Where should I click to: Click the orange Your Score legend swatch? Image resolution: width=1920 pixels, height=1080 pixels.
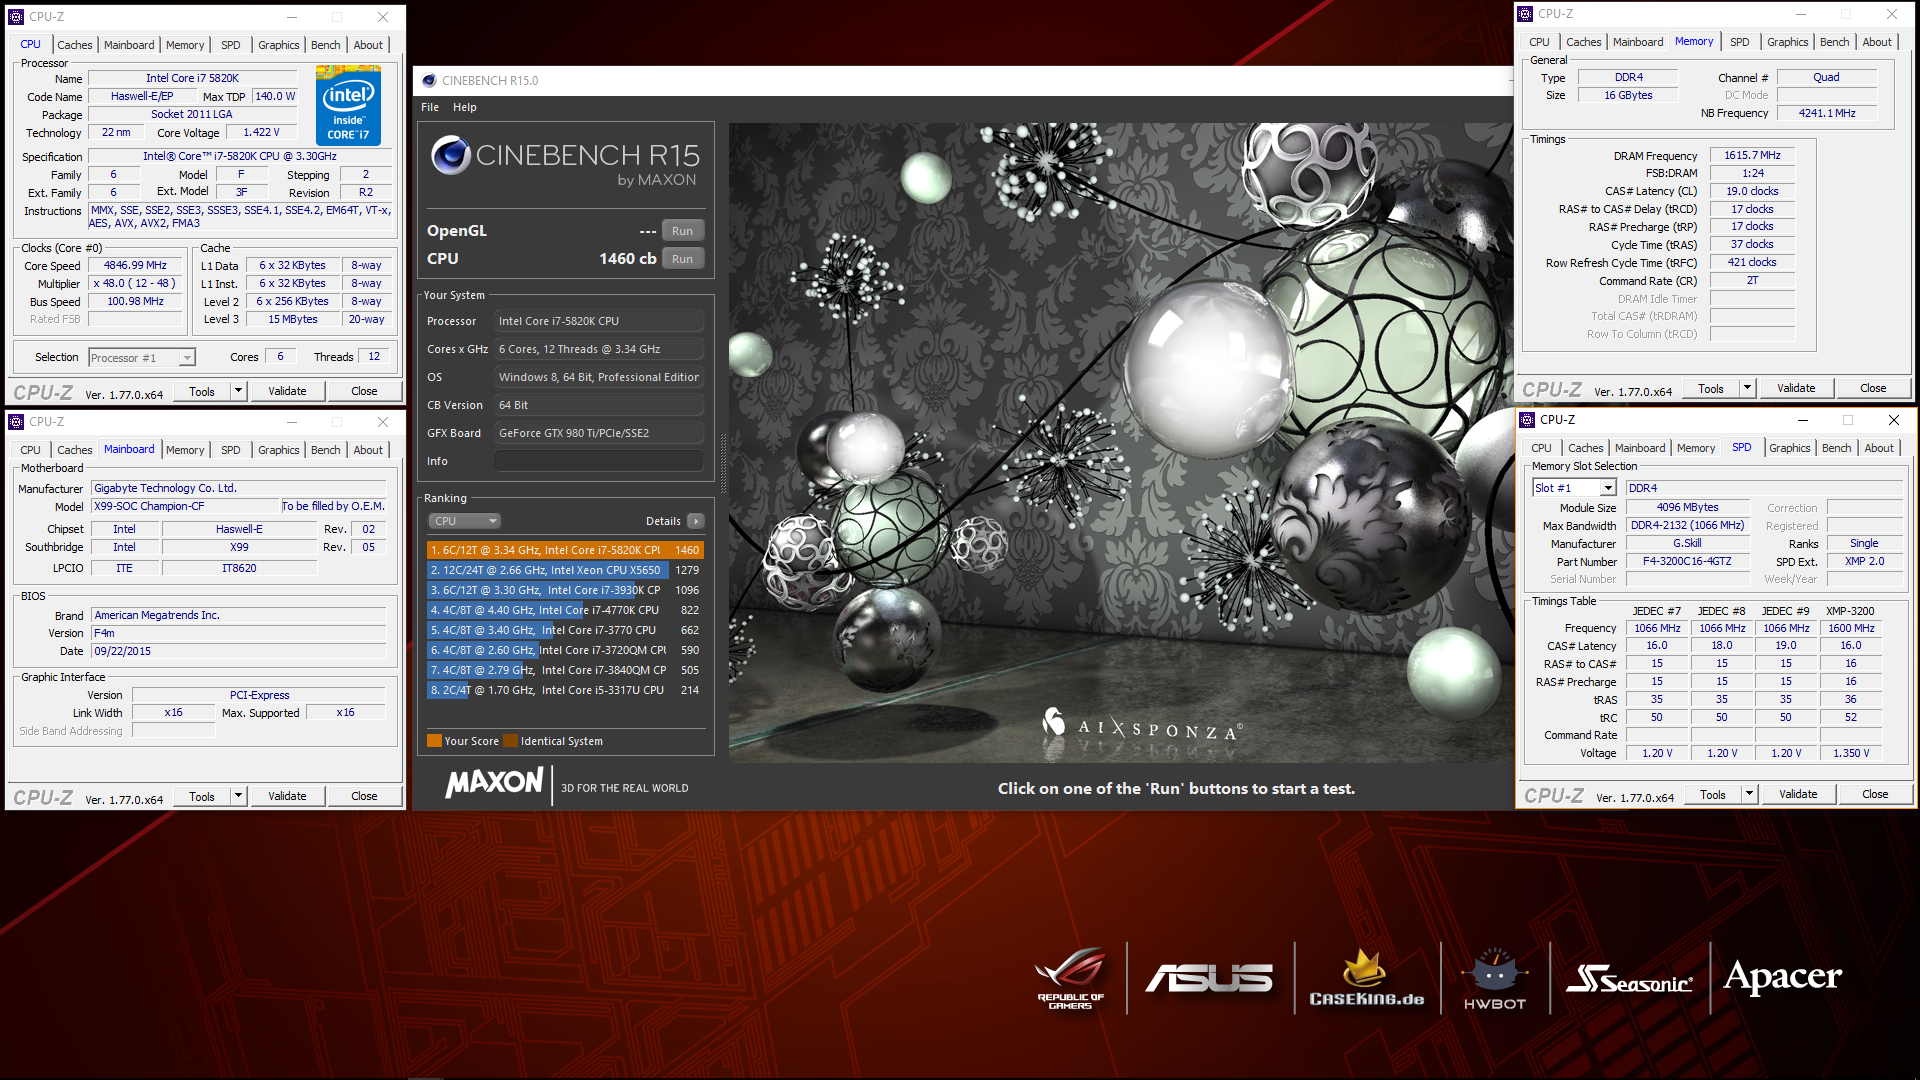434,741
